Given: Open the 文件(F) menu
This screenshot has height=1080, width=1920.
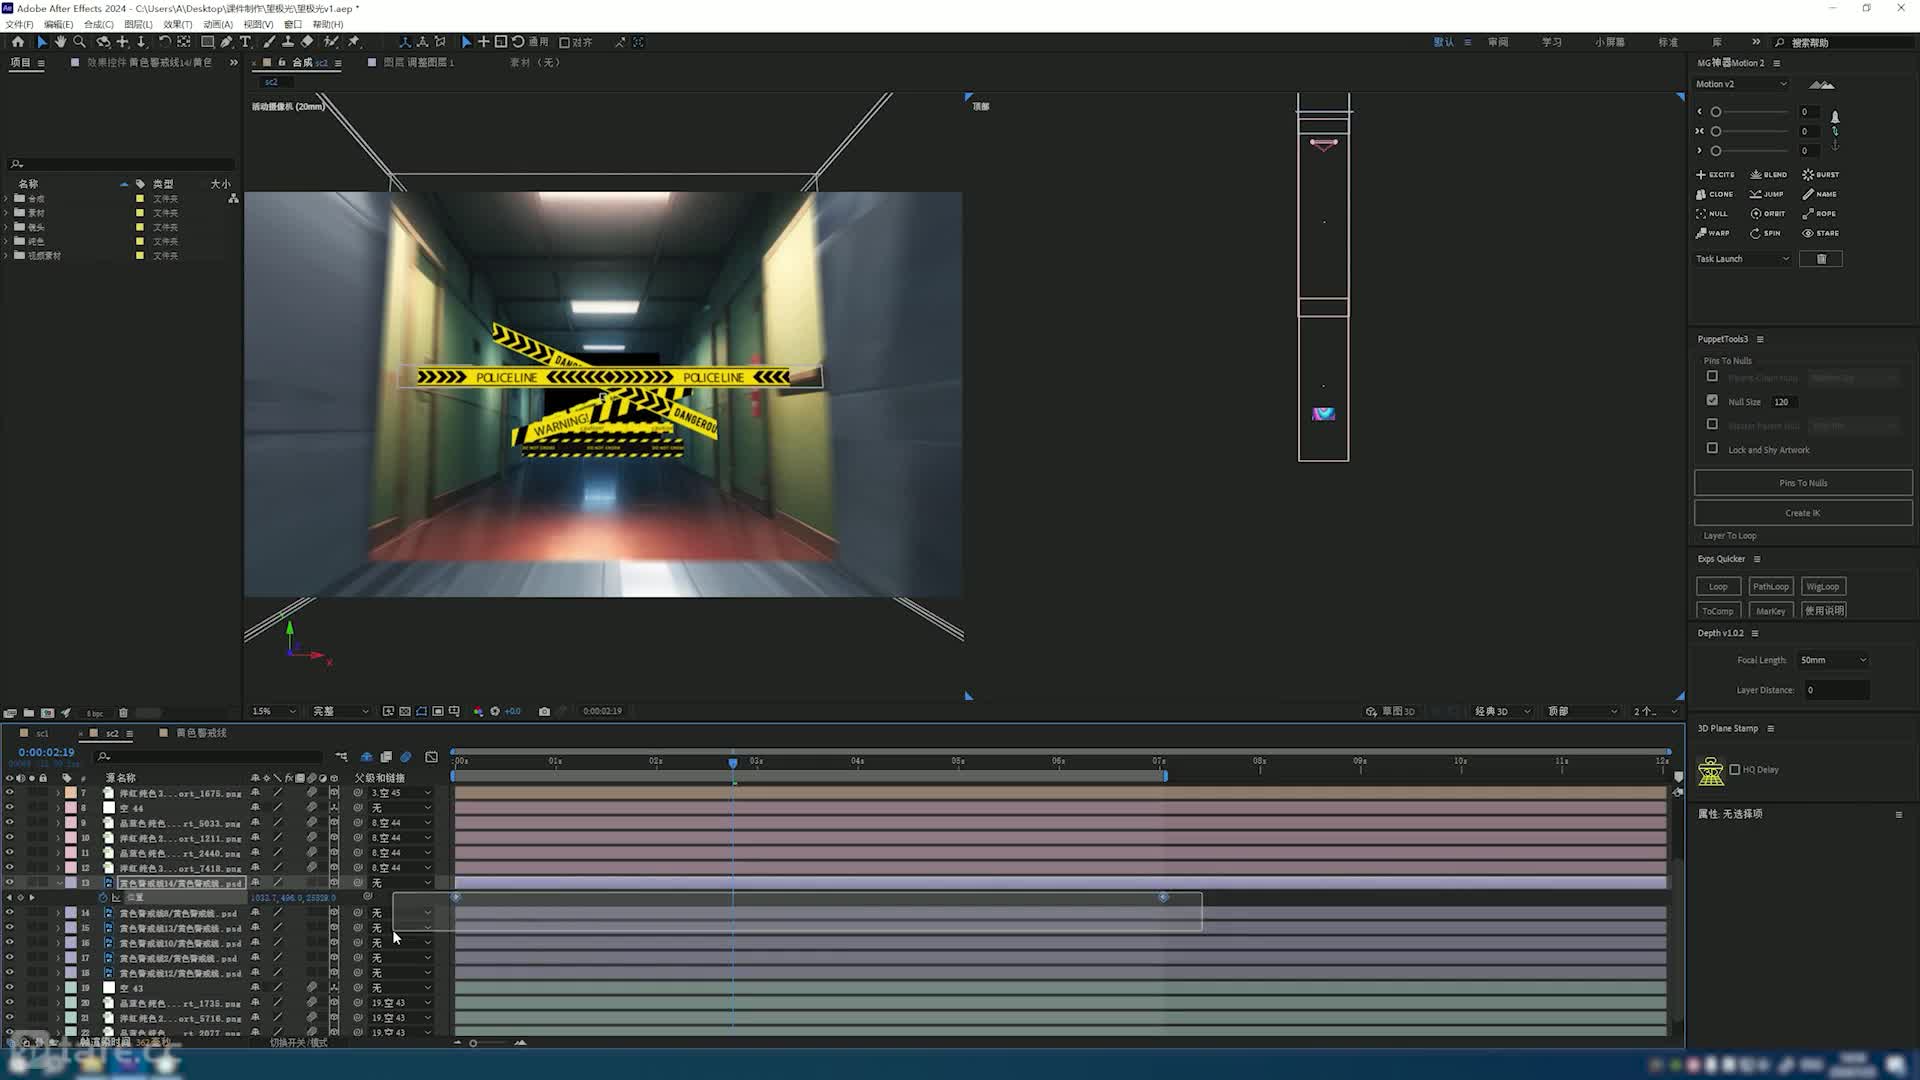Looking at the screenshot, I should coord(19,24).
